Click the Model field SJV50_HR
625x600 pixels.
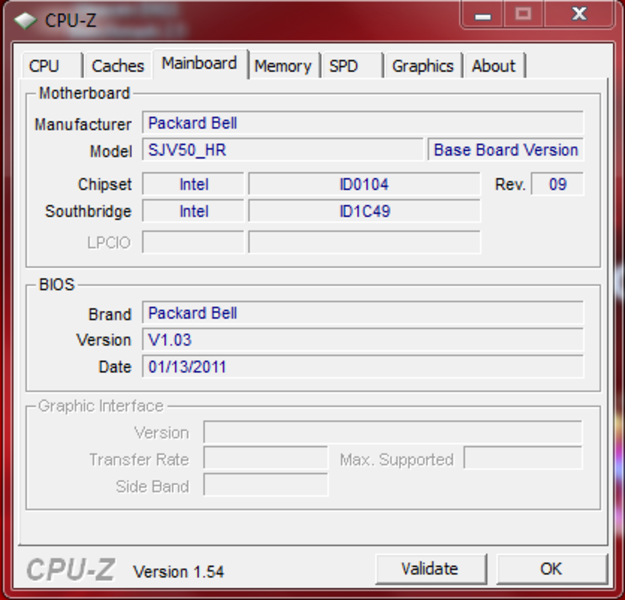pos(282,150)
